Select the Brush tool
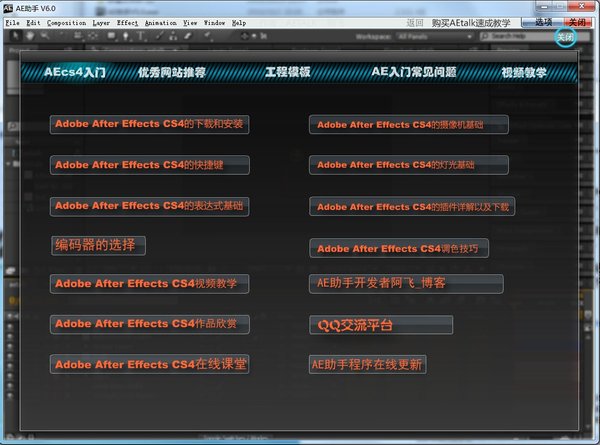 [x=160, y=36]
